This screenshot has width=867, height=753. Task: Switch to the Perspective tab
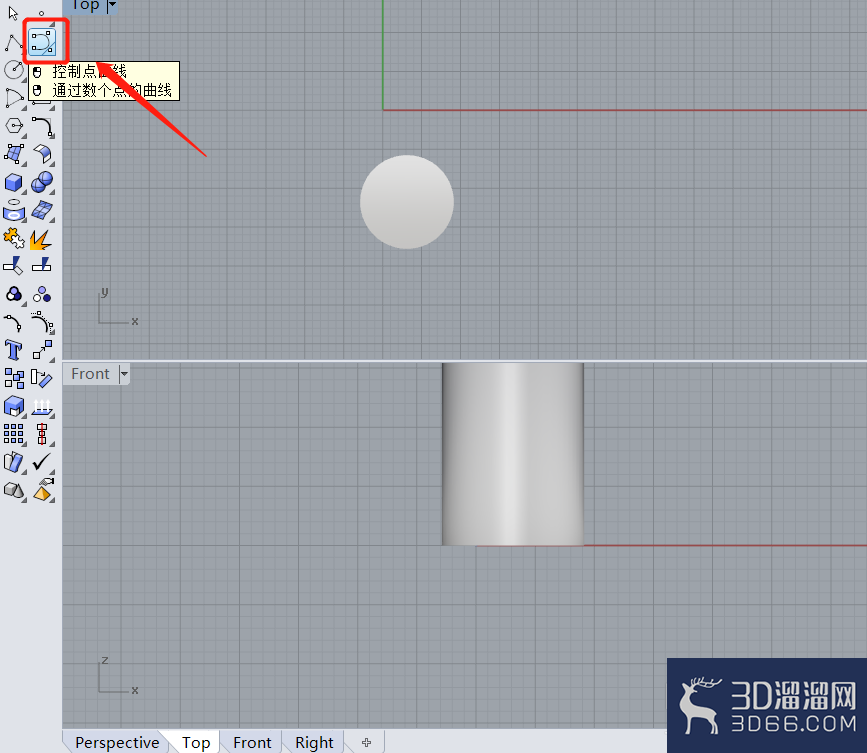click(x=117, y=742)
